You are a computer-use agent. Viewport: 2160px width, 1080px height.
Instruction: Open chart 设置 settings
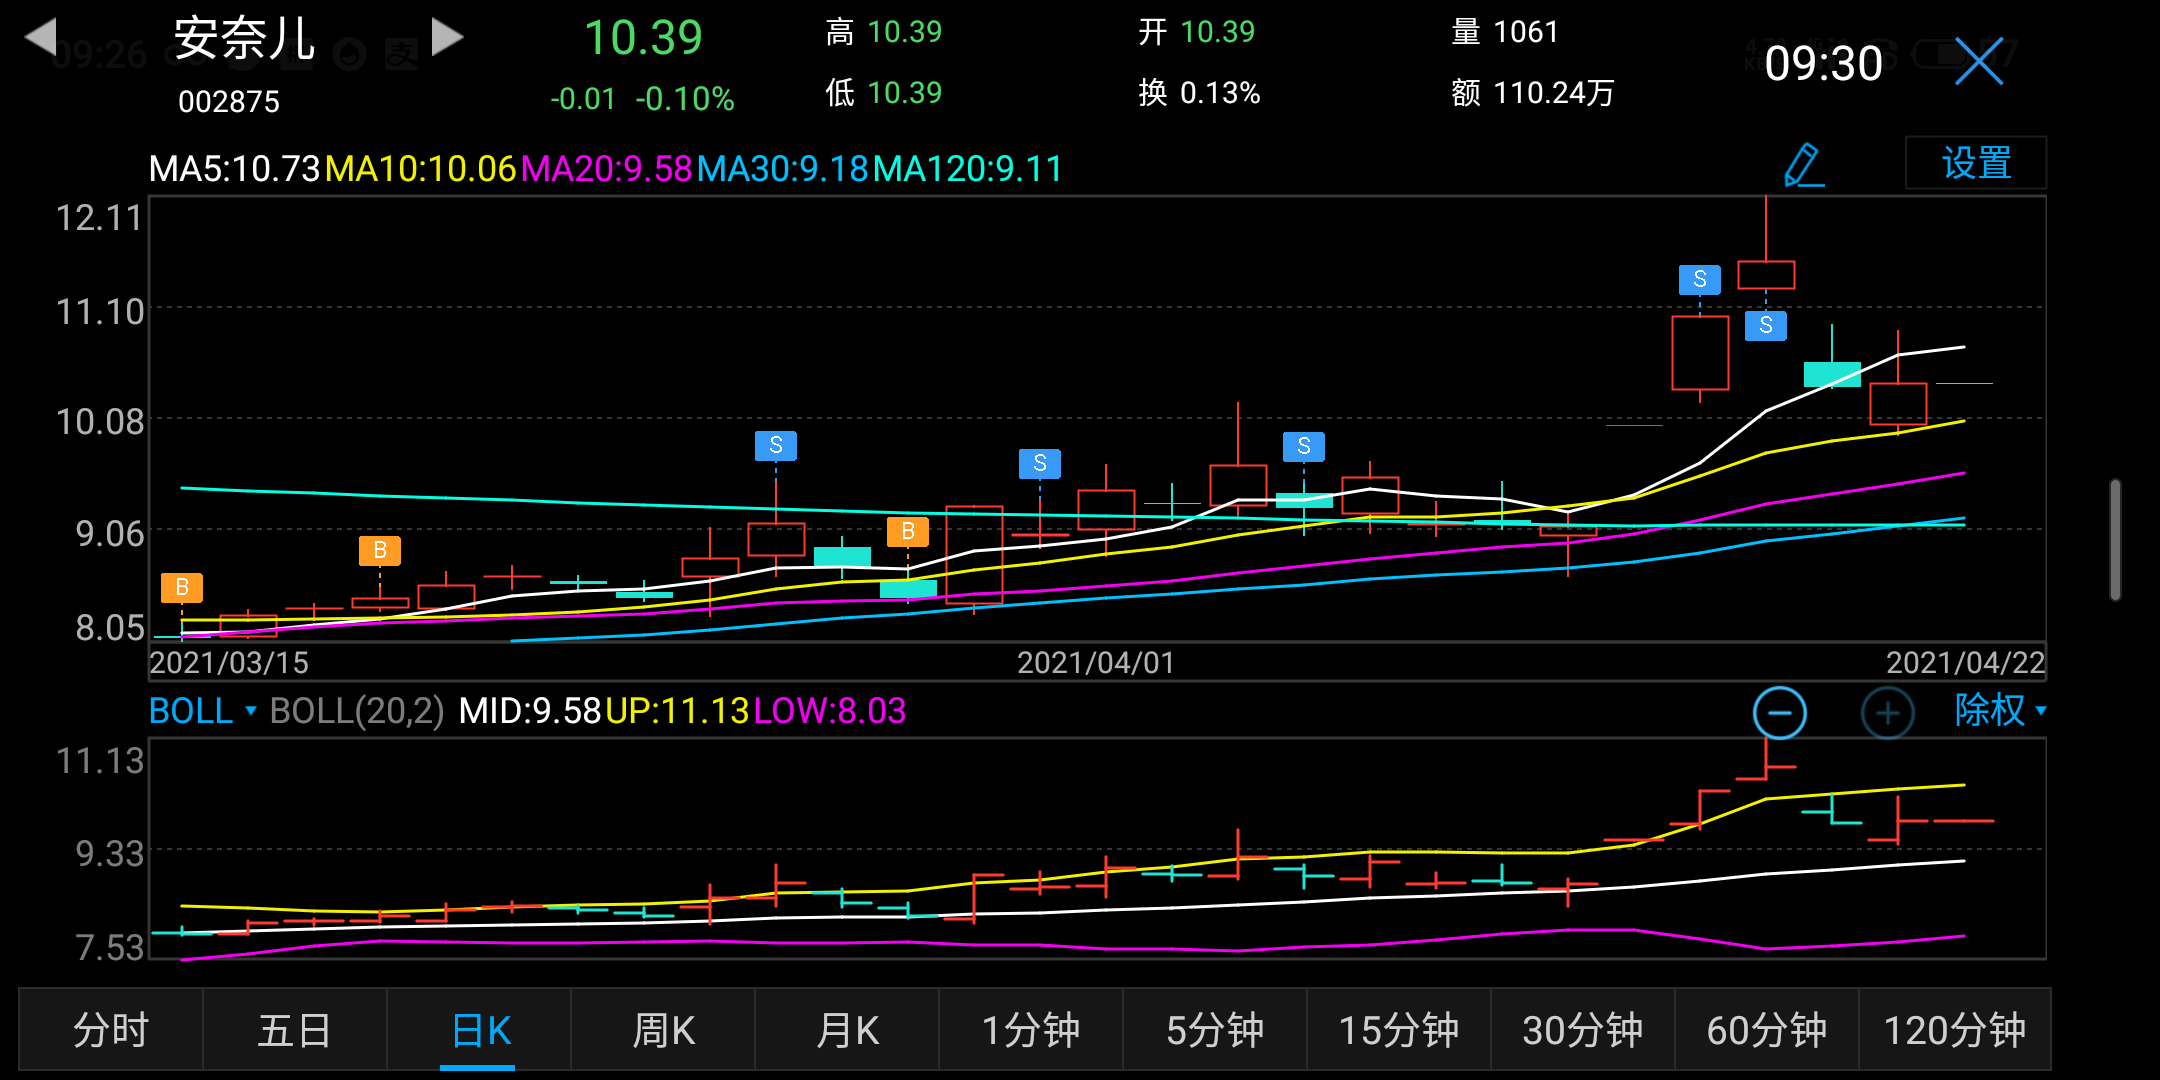pos(1976,163)
